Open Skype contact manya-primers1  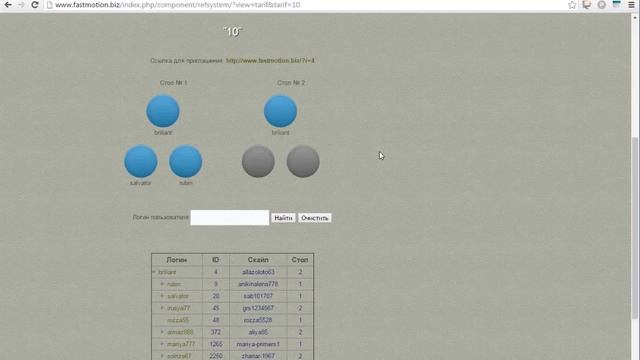pos(258,344)
